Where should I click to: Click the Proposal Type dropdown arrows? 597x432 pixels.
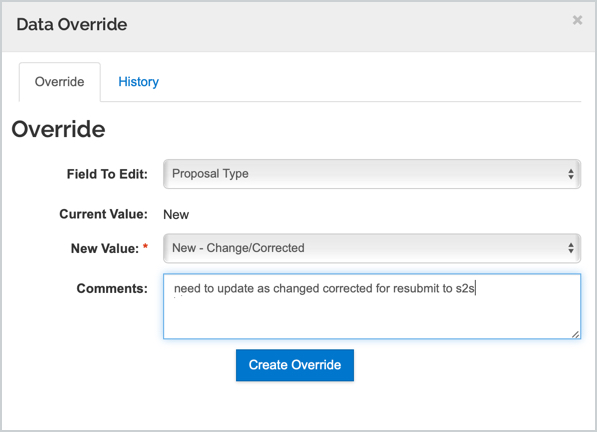[x=571, y=174]
